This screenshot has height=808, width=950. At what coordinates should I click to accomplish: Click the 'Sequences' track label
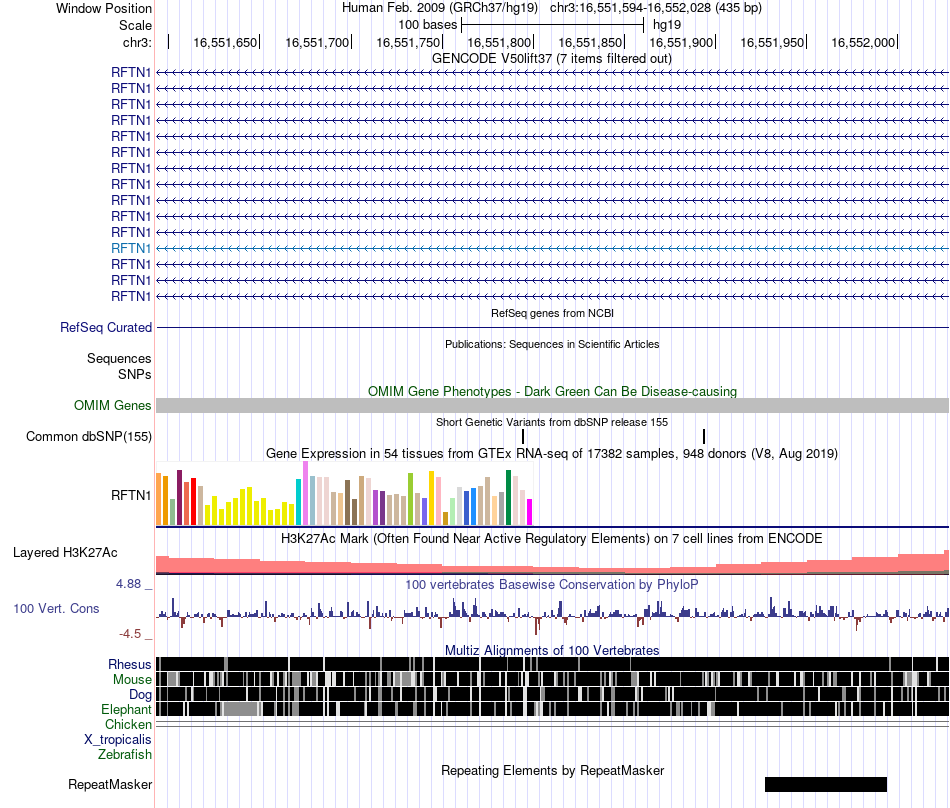point(119,359)
